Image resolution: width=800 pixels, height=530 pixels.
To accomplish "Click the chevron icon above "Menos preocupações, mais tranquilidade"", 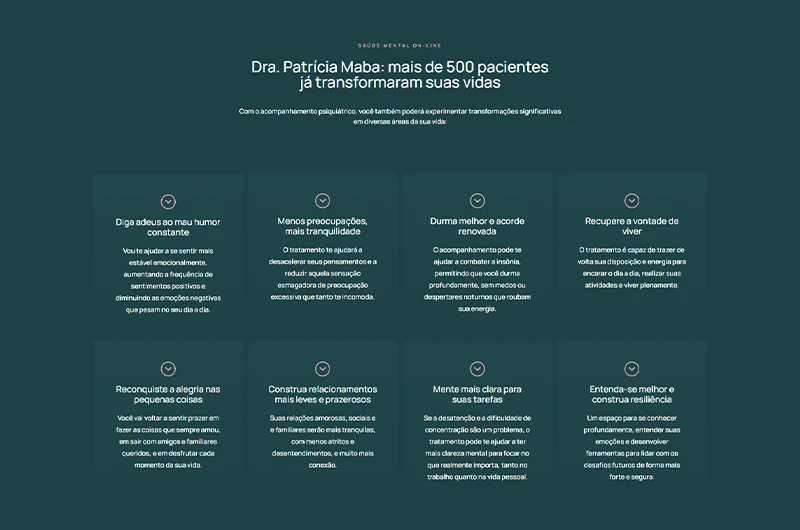I will pyautogui.click(x=323, y=201).
